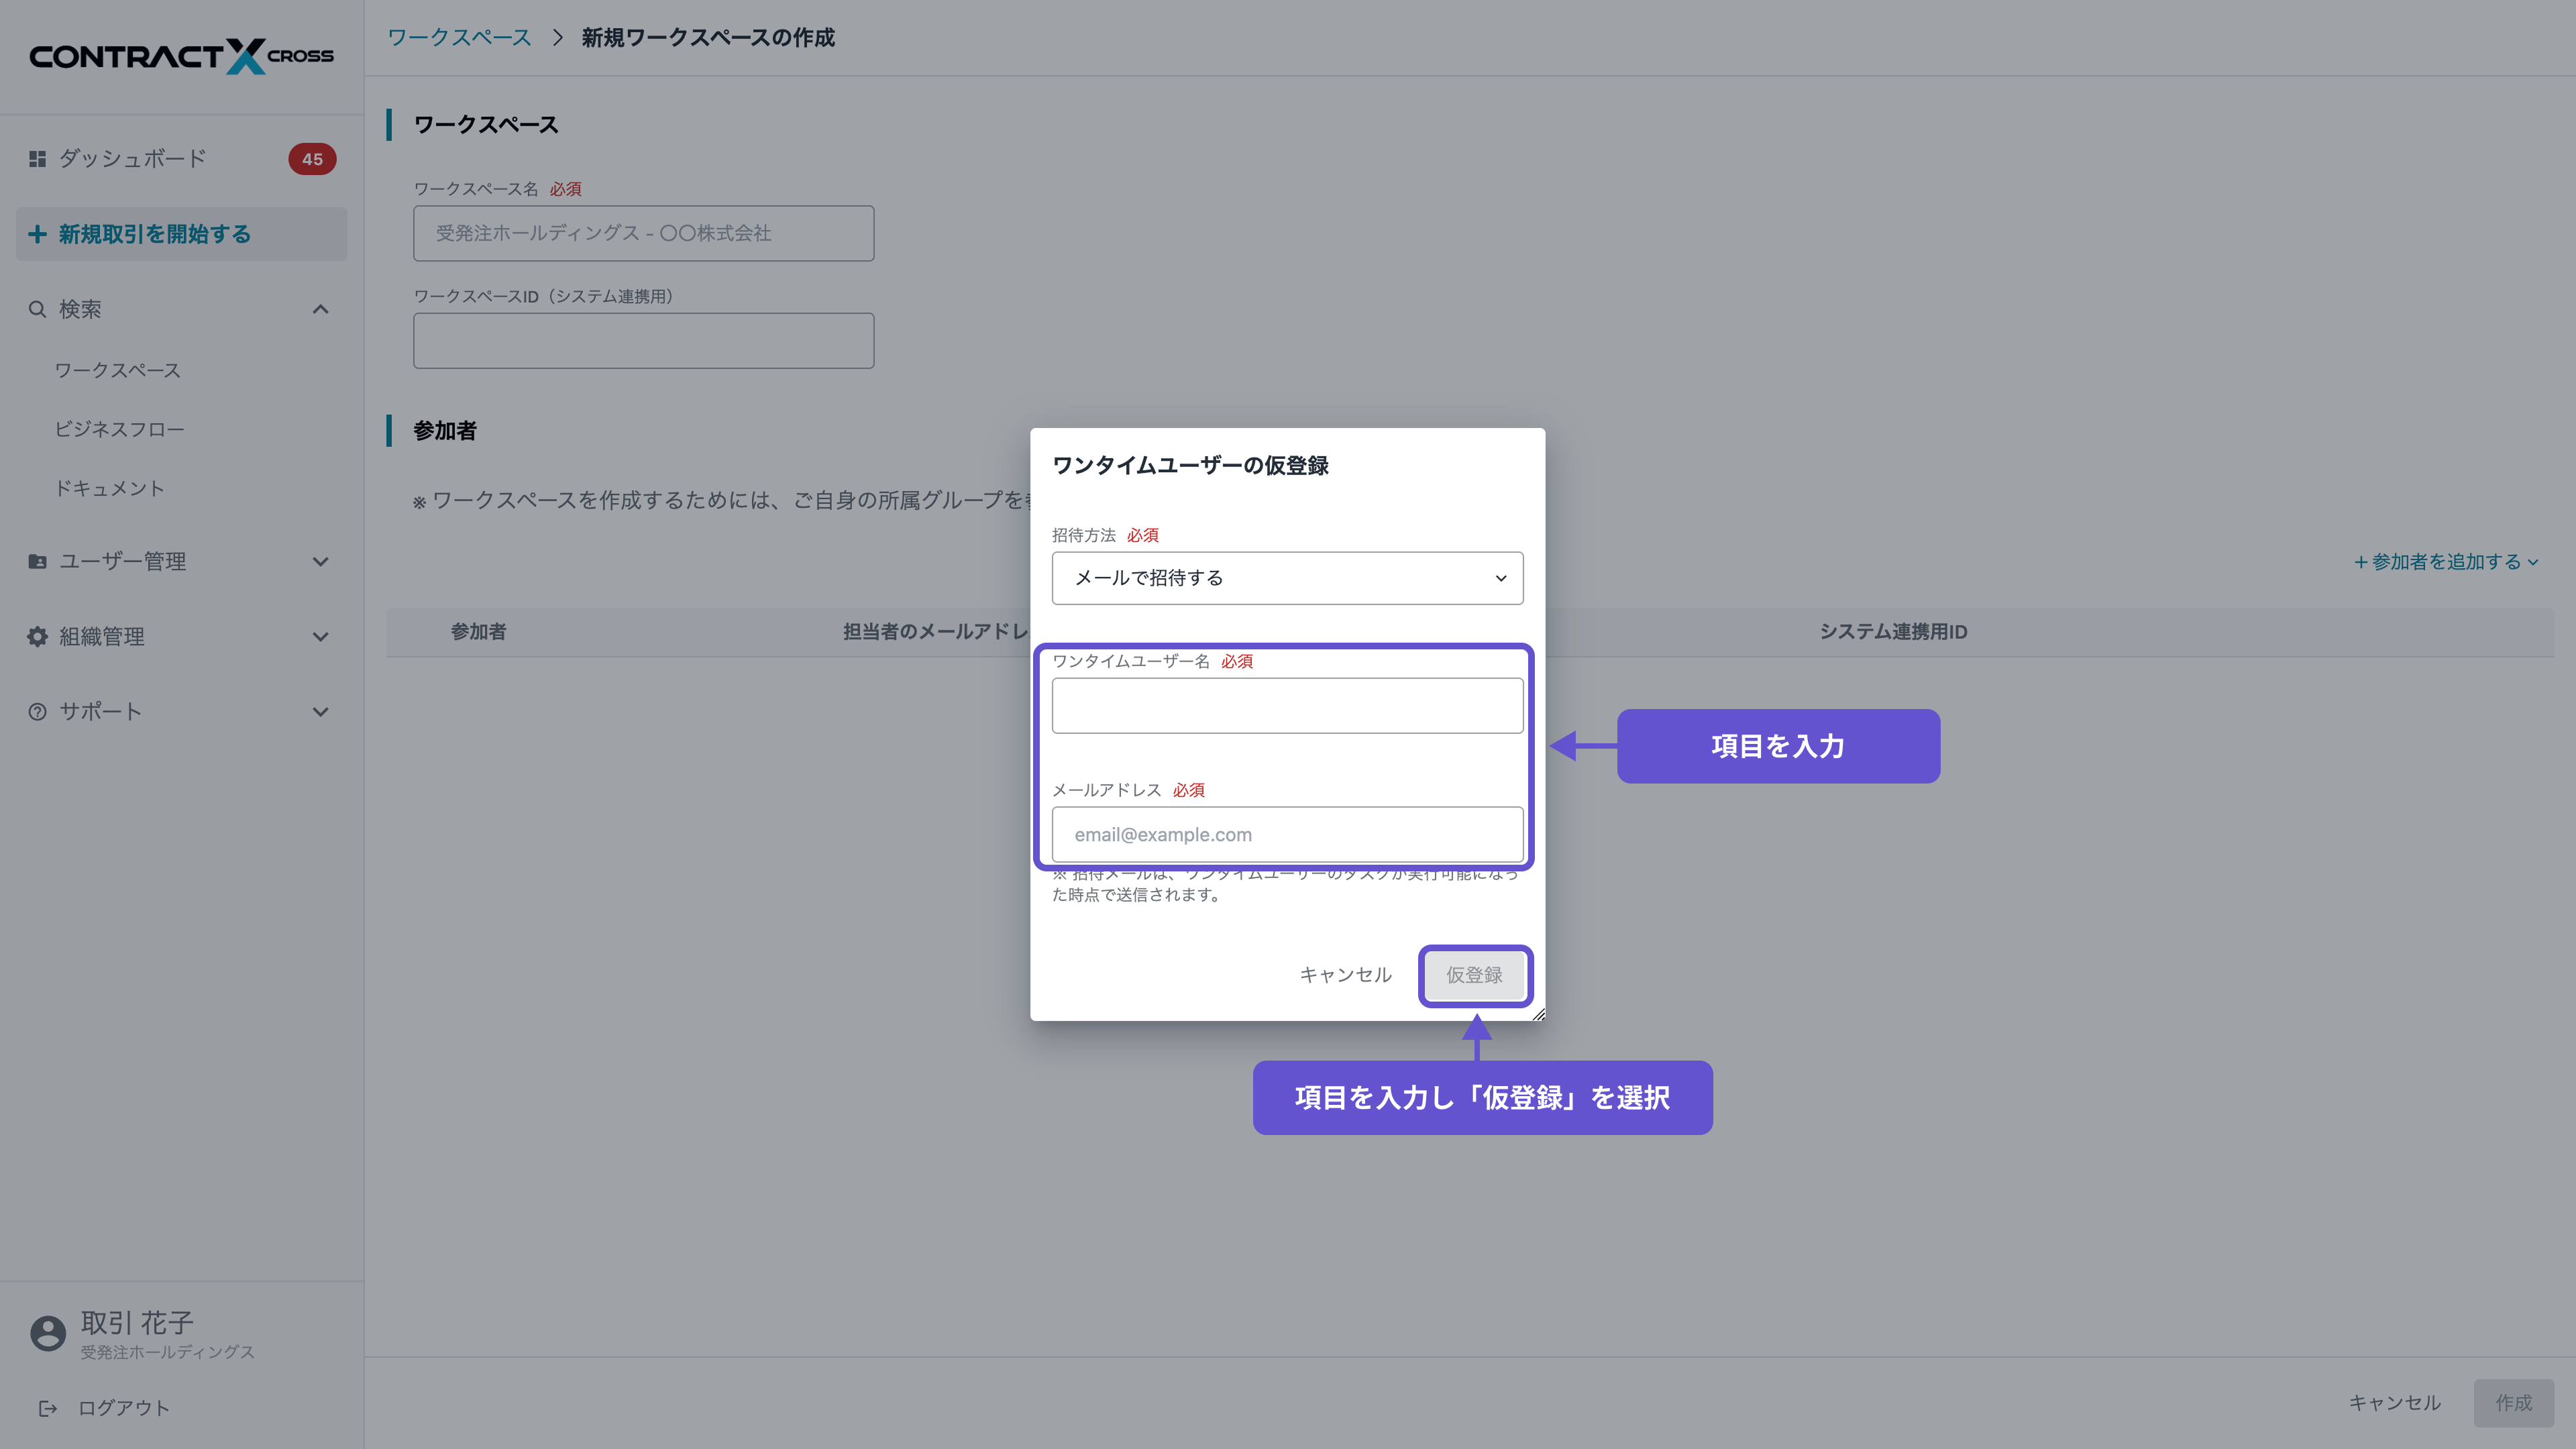Image resolution: width=2576 pixels, height=1449 pixels.
Task: Click the red 45 notification badge
Action: (312, 159)
